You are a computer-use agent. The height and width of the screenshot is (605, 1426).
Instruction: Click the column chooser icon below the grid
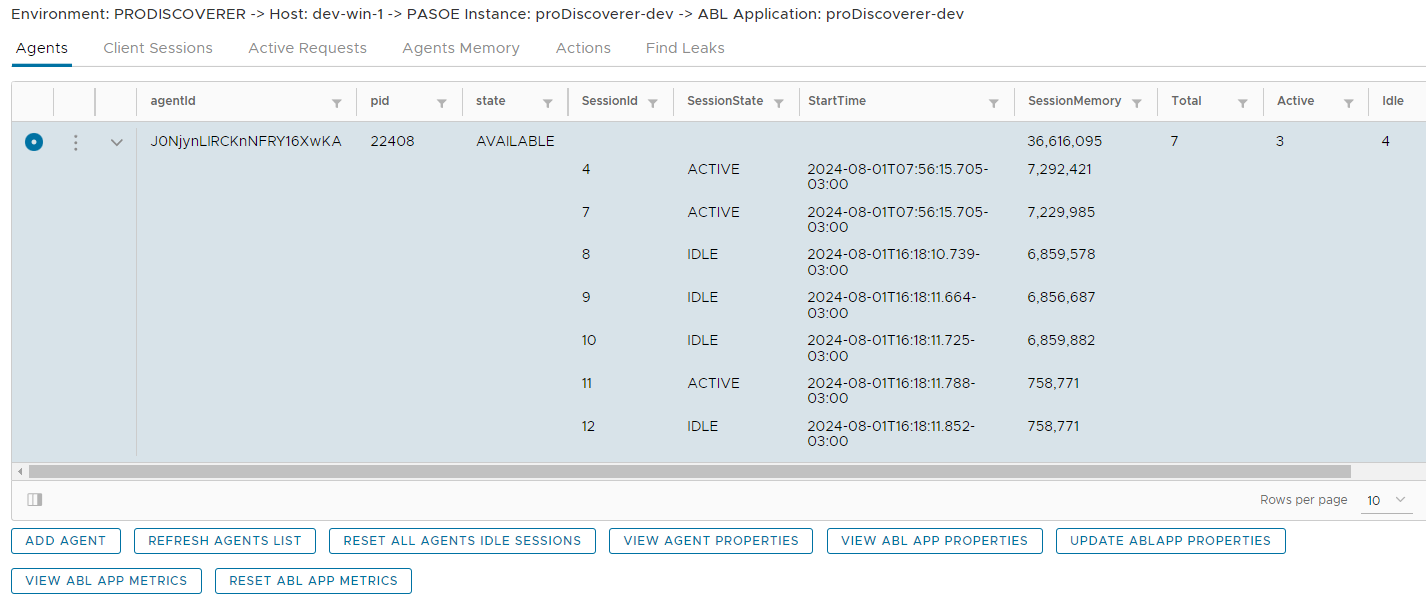pyautogui.click(x=33, y=499)
